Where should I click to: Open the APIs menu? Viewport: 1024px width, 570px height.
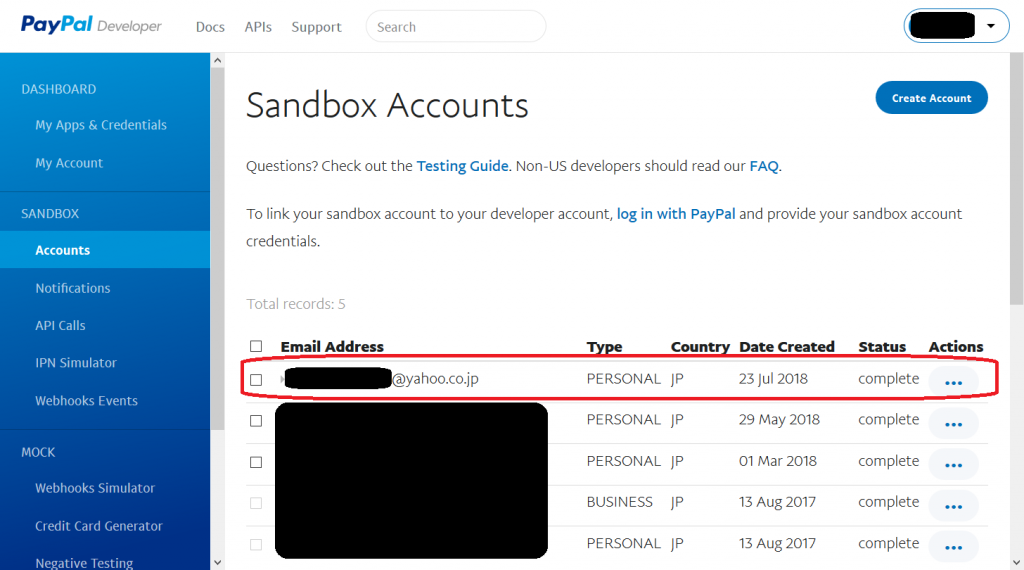click(258, 27)
